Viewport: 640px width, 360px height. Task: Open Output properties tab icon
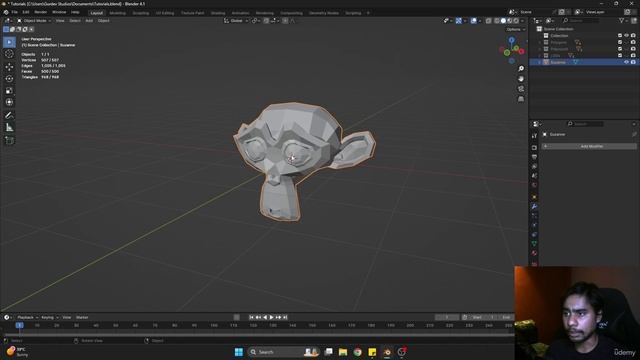pyautogui.click(x=534, y=157)
